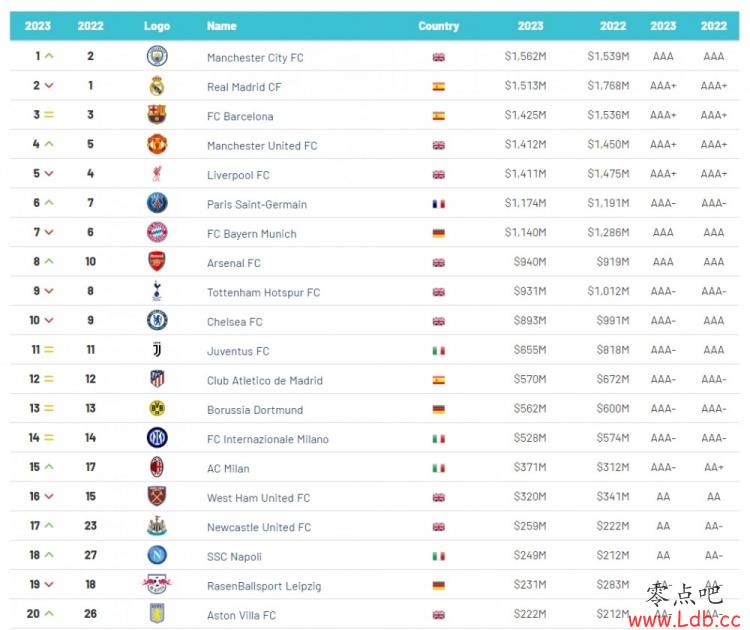Click Paris Saint-Germain's French flag icon
This screenshot has width=750, height=630.
tap(439, 204)
